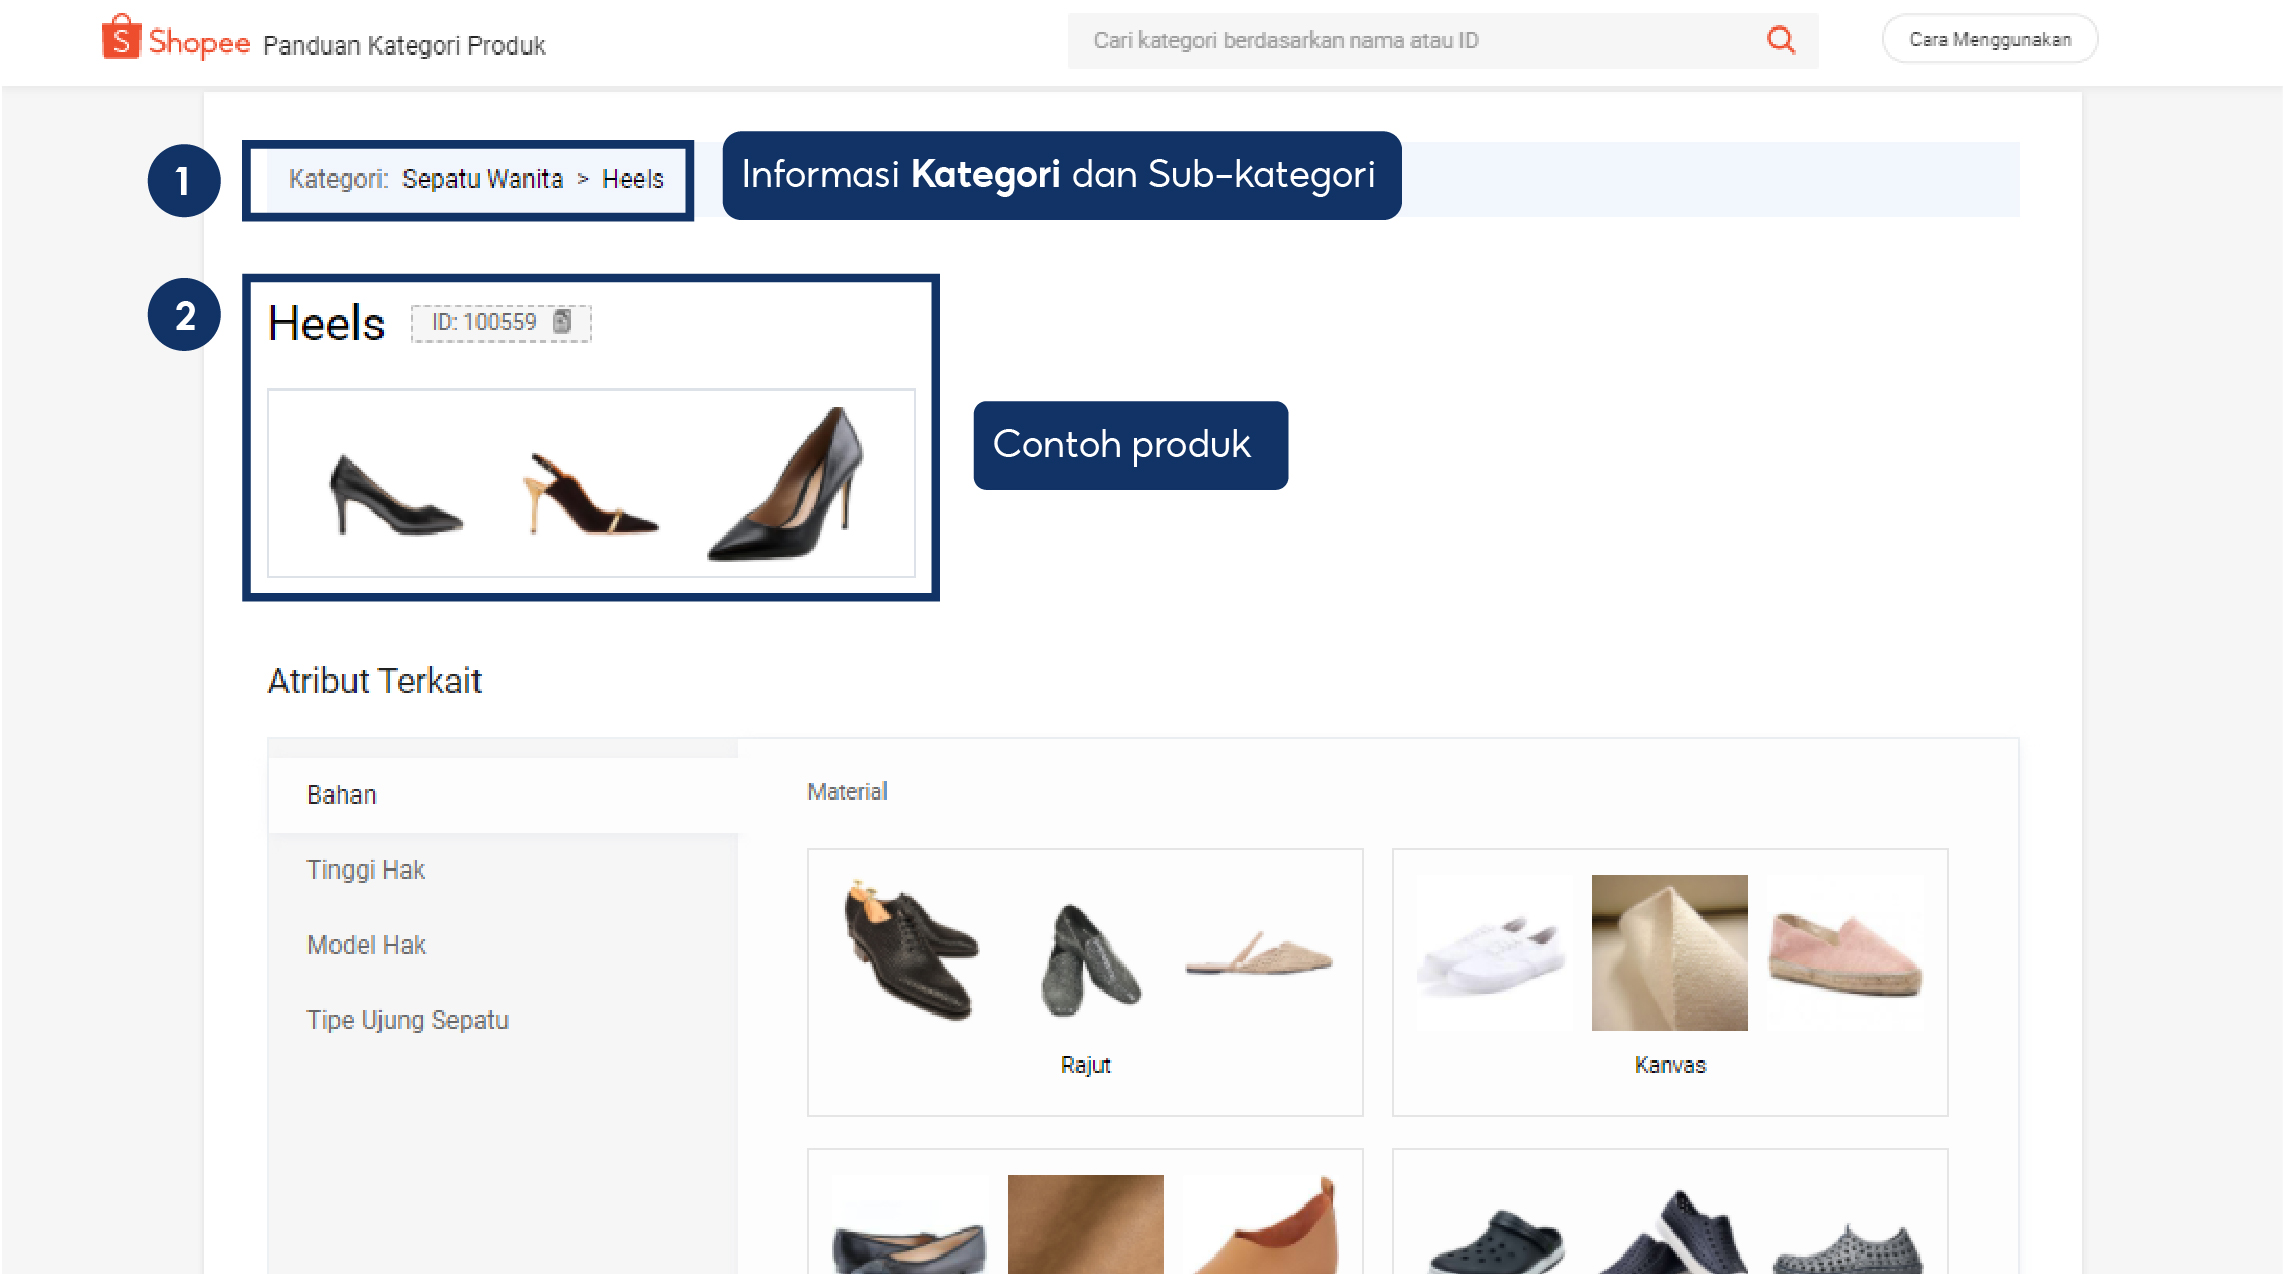This screenshot has width=2284, height=1274.
Task: Click the orange search magnifier icon
Action: point(1780,40)
